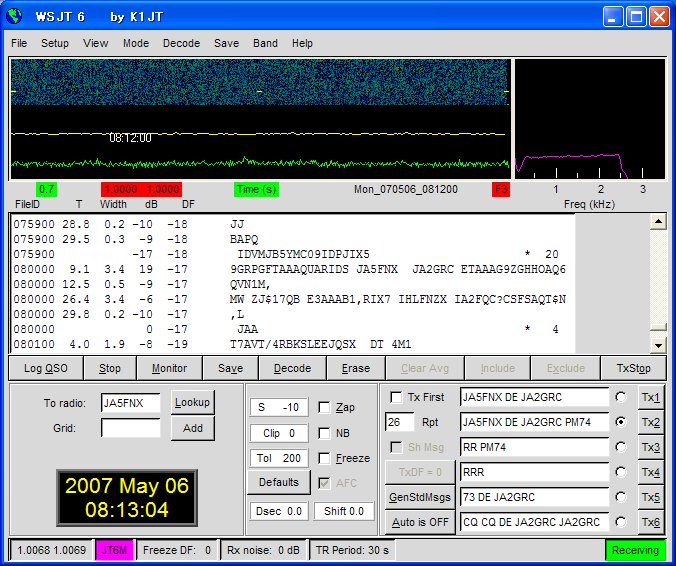Click the RRR message text field

click(535, 472)
